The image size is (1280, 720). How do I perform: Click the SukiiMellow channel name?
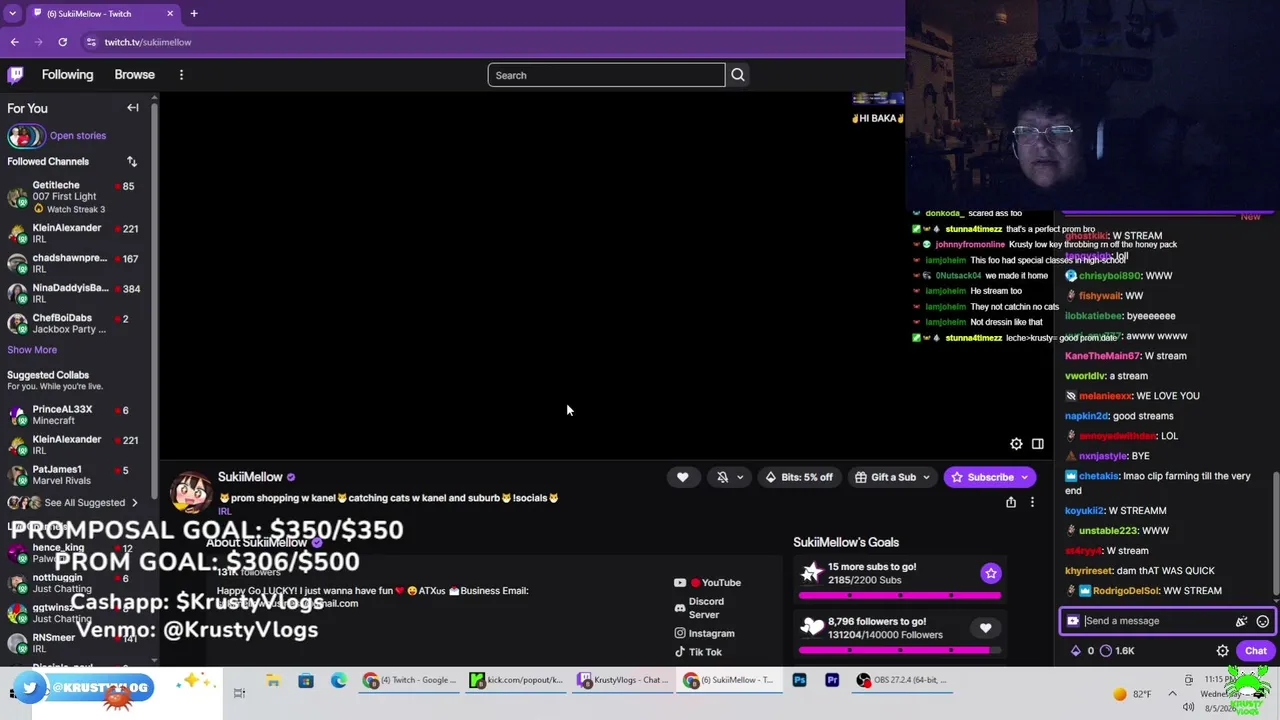click(250, 477)
